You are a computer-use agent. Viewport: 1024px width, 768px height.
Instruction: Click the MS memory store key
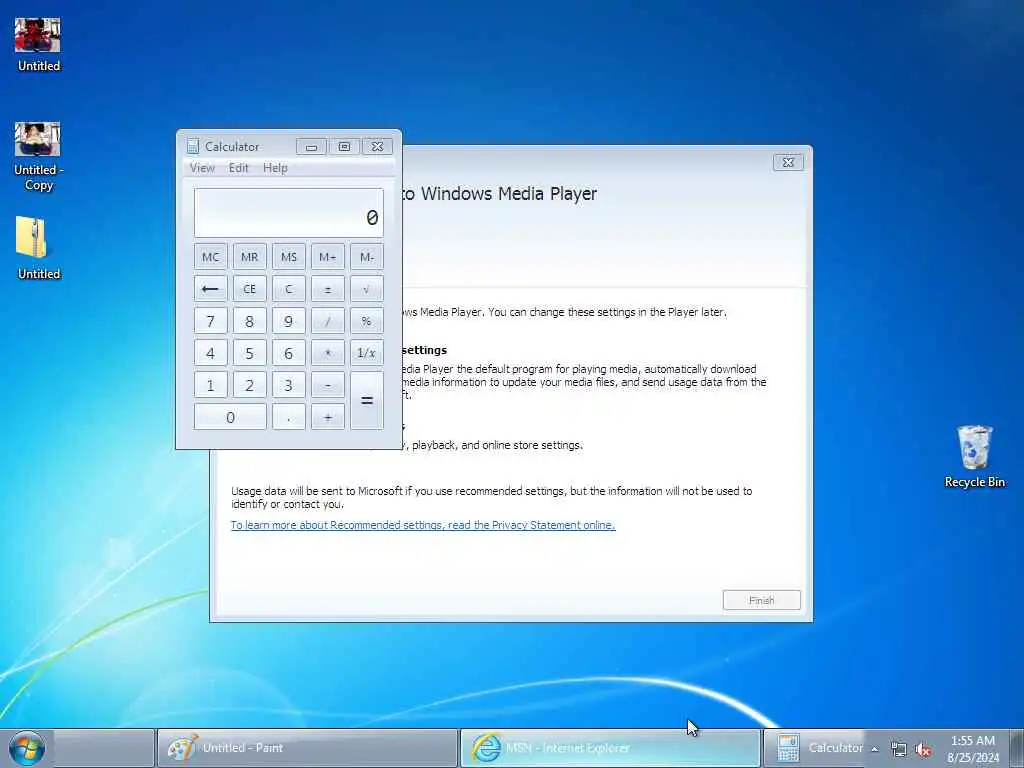(289, 257)
